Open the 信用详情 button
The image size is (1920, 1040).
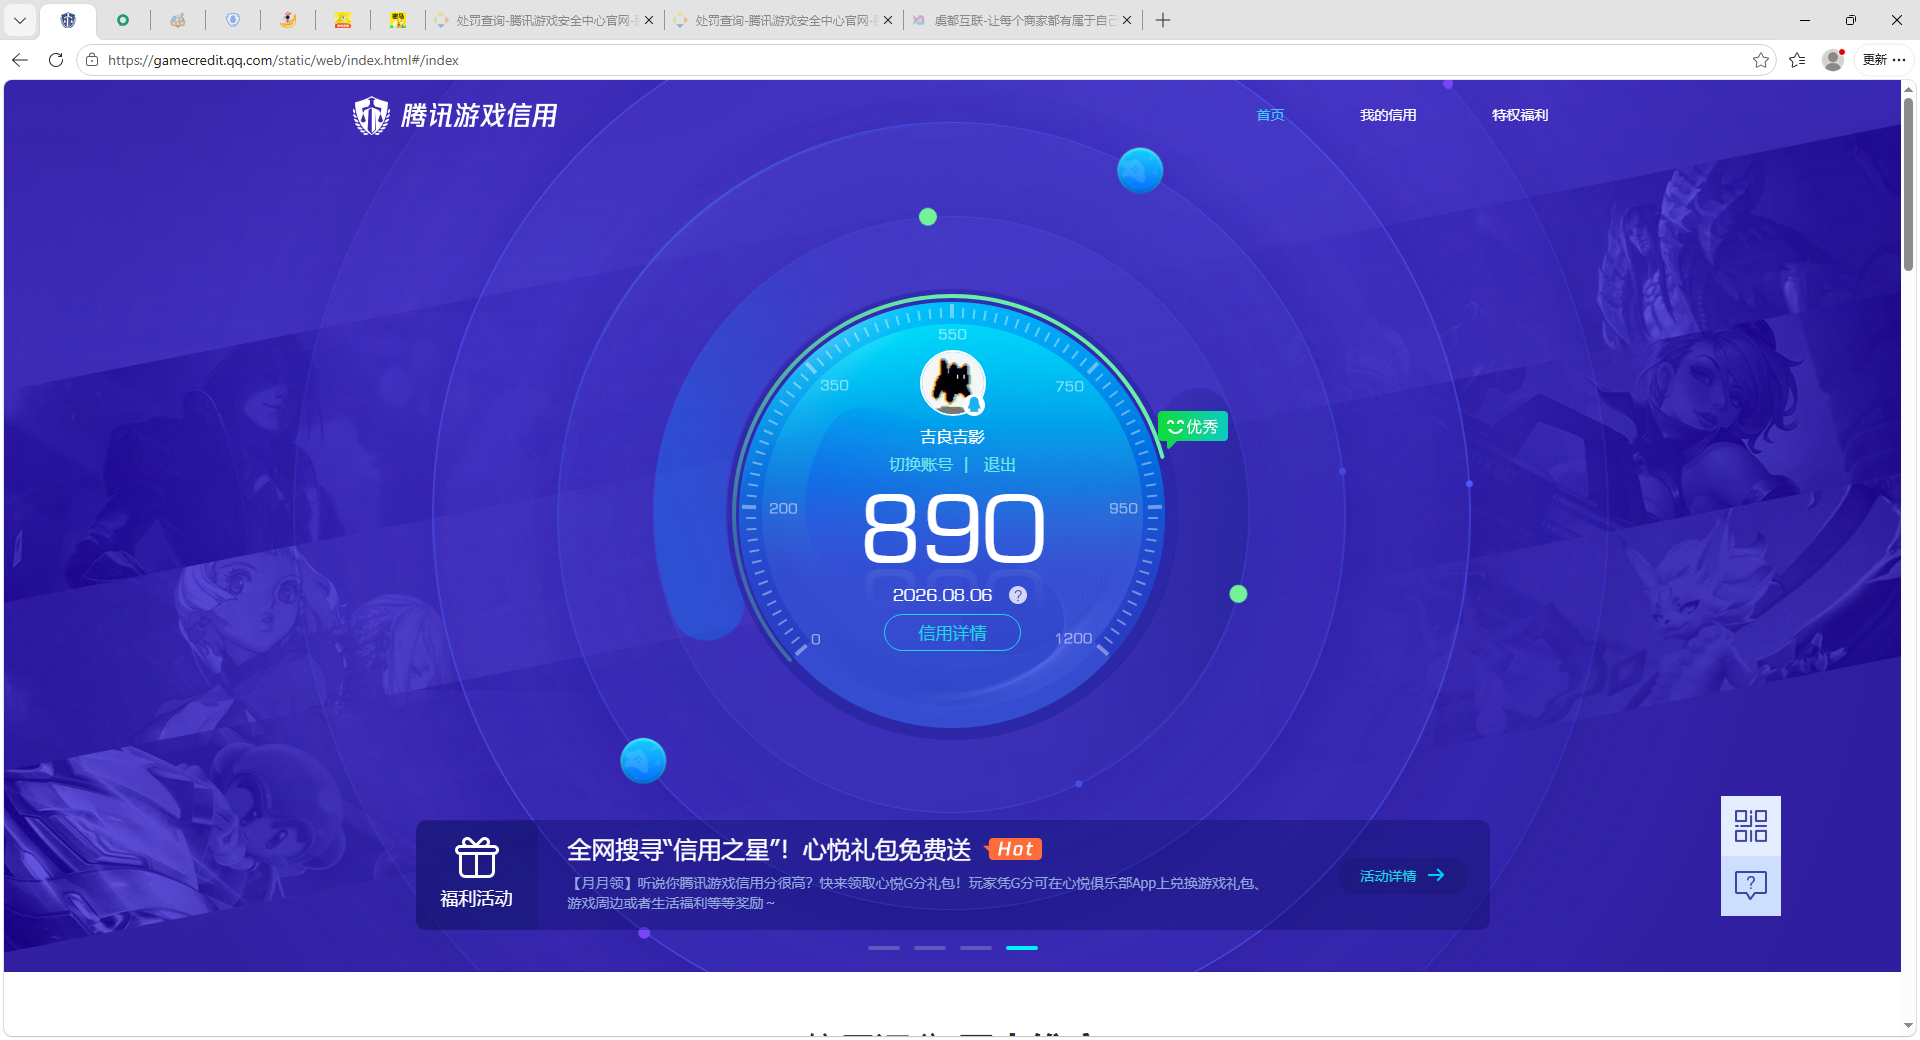[x=952, y=633]
